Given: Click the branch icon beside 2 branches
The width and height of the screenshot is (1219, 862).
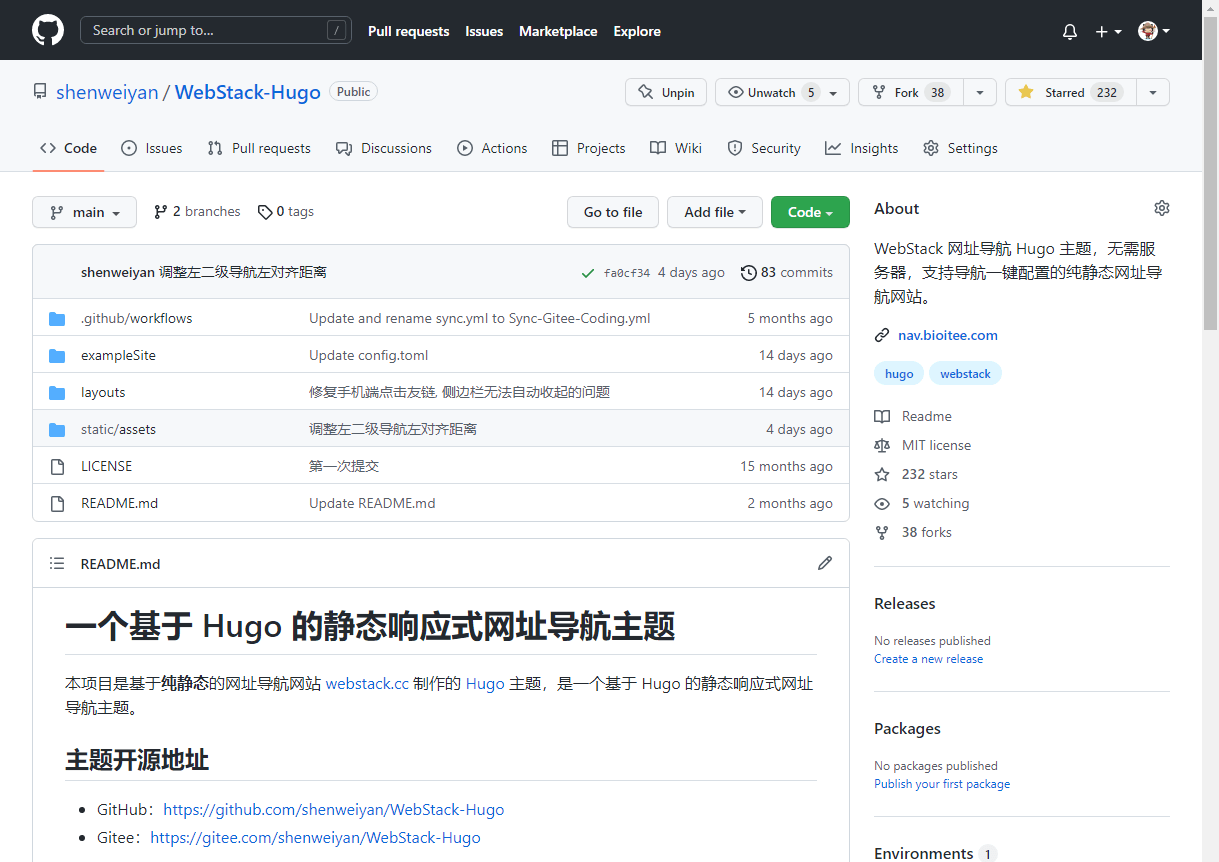Looking at the screenshot, I should point(161,212).
